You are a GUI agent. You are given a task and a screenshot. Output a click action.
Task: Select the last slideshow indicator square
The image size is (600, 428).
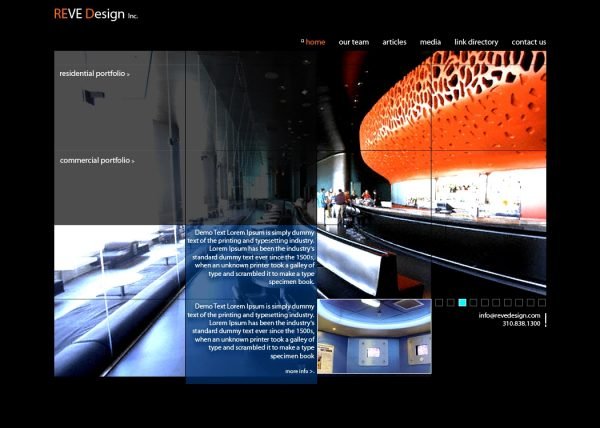click(542, 303)
